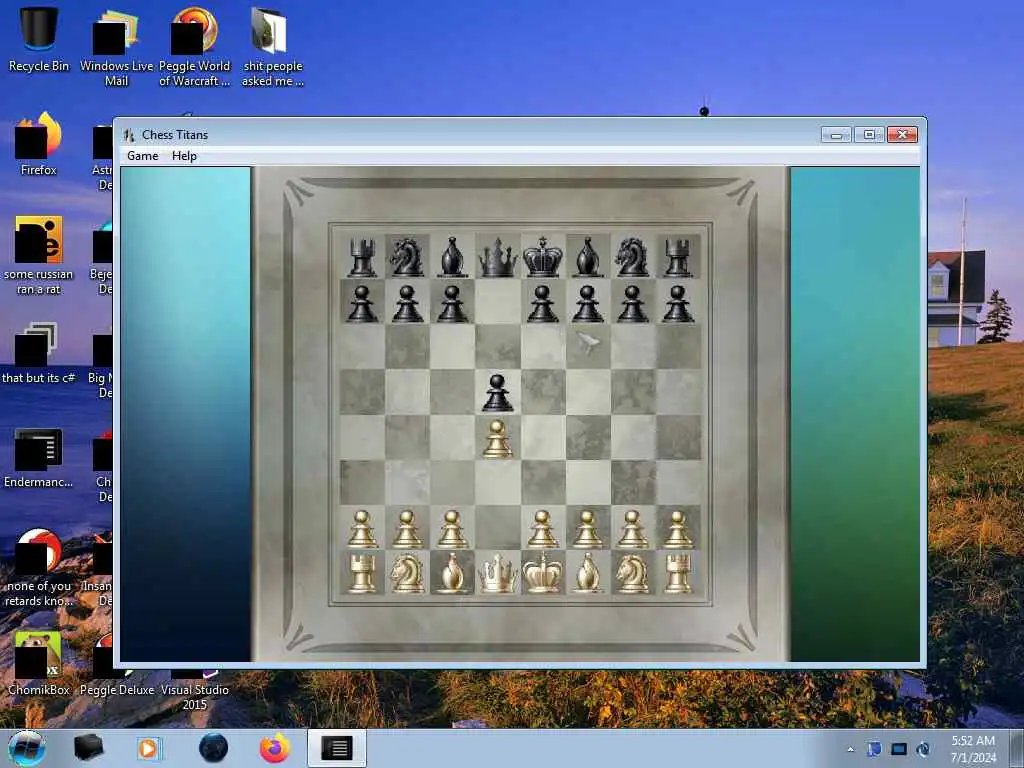This screenshot has width=1024, height=768.
Task: Select white bishop beside the queen
Action: 453,573
